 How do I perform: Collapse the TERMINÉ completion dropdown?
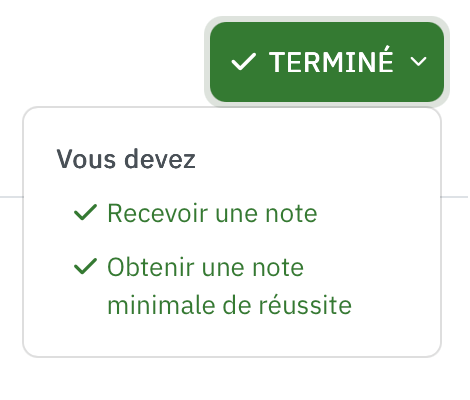[x=327, y=62]
